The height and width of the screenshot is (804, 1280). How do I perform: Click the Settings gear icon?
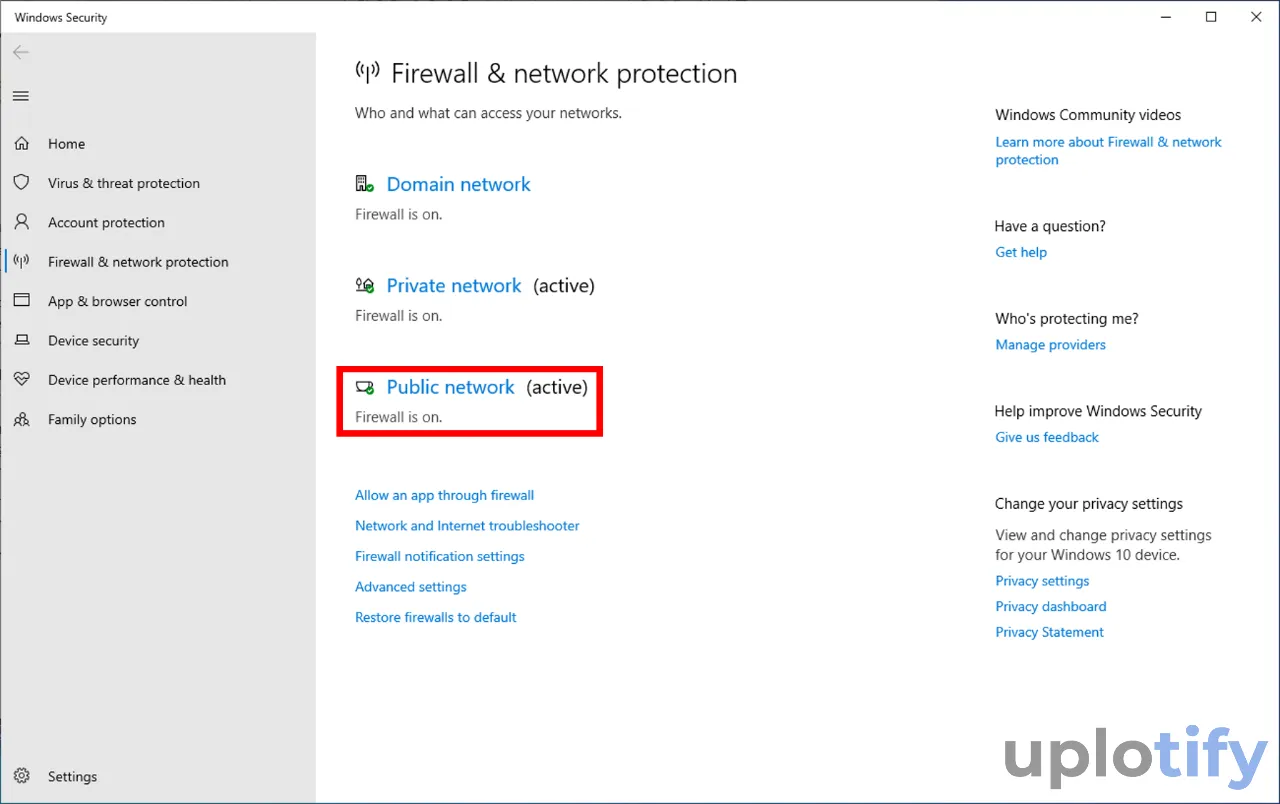[x=22, y=777]
